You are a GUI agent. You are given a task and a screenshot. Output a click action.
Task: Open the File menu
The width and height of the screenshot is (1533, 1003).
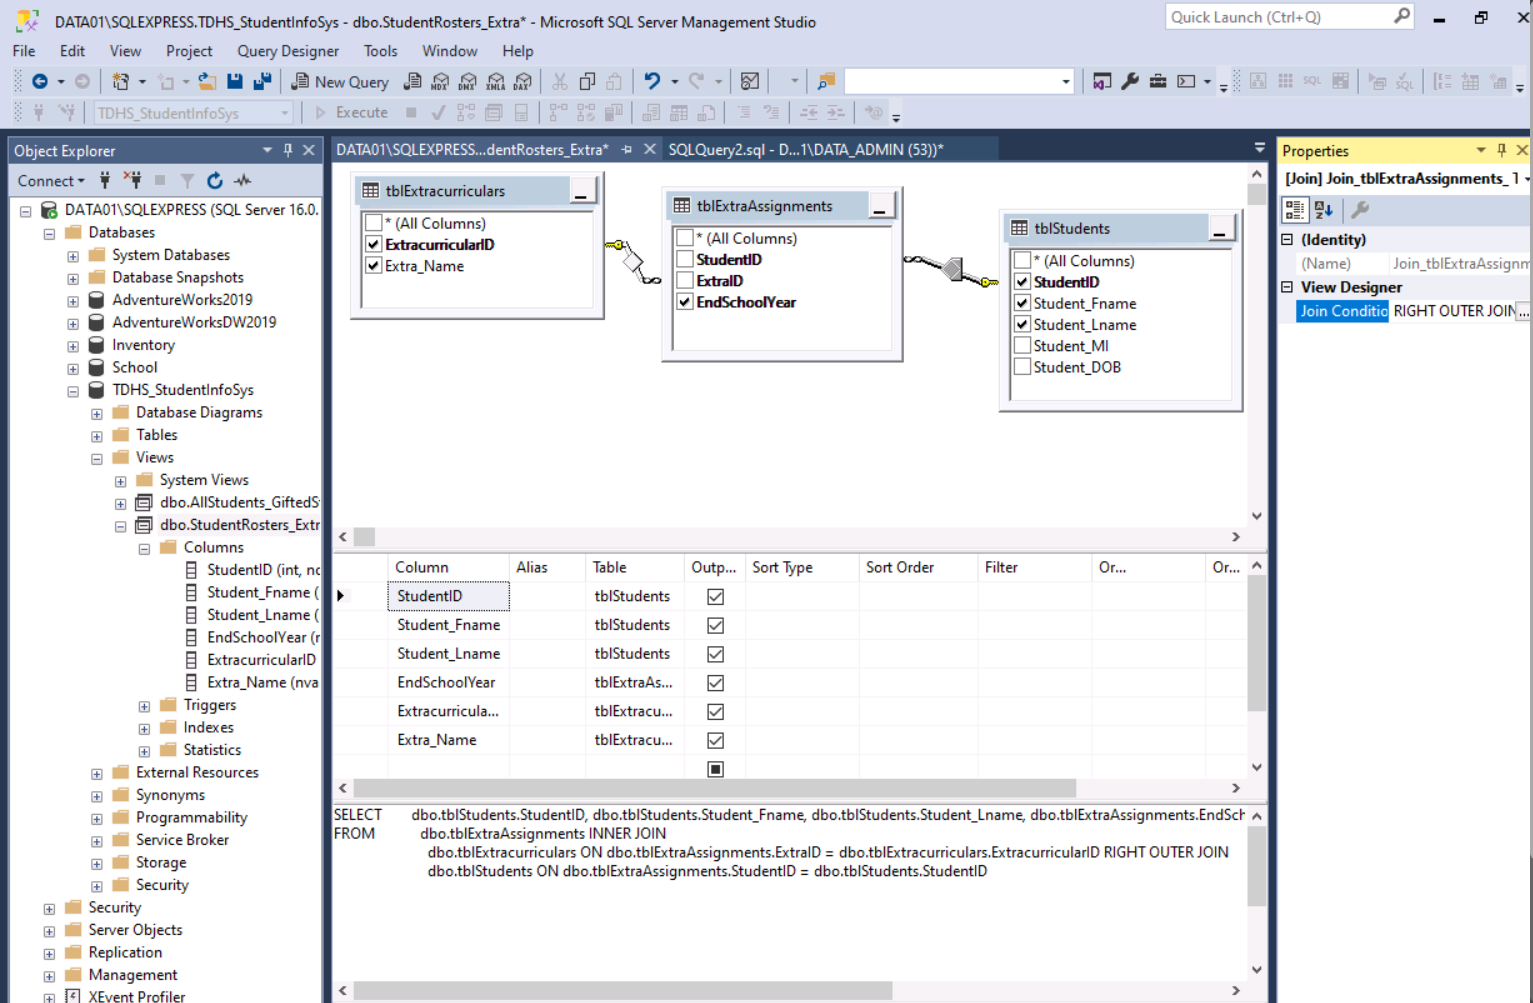click(x=24, y=51)
